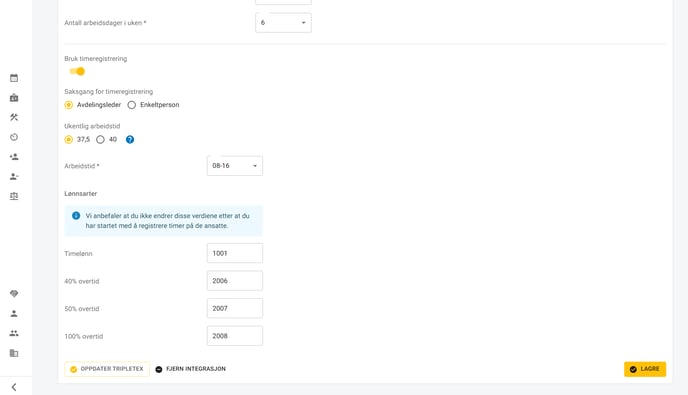Click the add person sidebar icon
The height and width of the screenshot is (395, 688).
[x=14, y=157]
